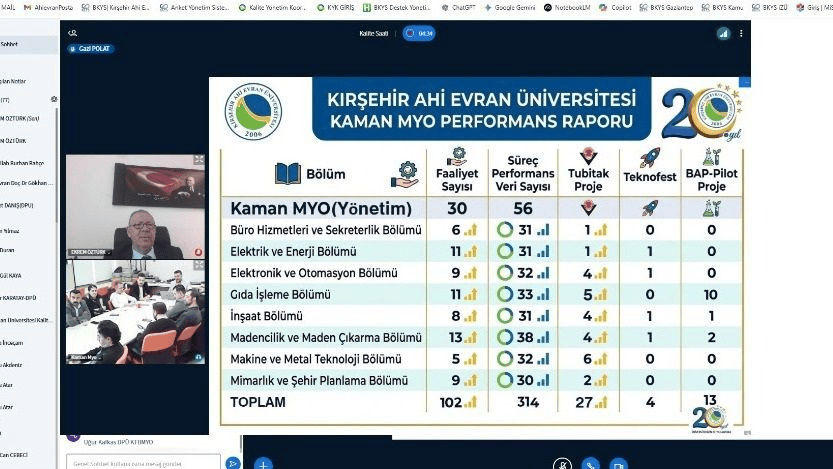Open the BKYS Kamu bookmark

pos(722,7)
